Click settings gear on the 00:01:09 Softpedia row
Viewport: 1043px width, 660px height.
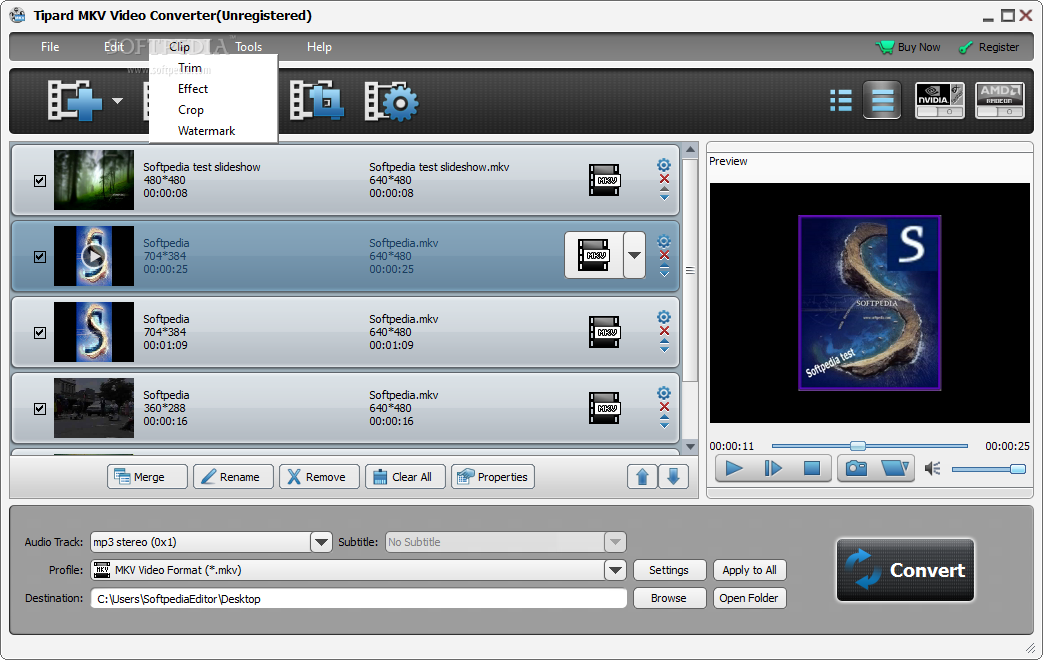pos(664,317)
